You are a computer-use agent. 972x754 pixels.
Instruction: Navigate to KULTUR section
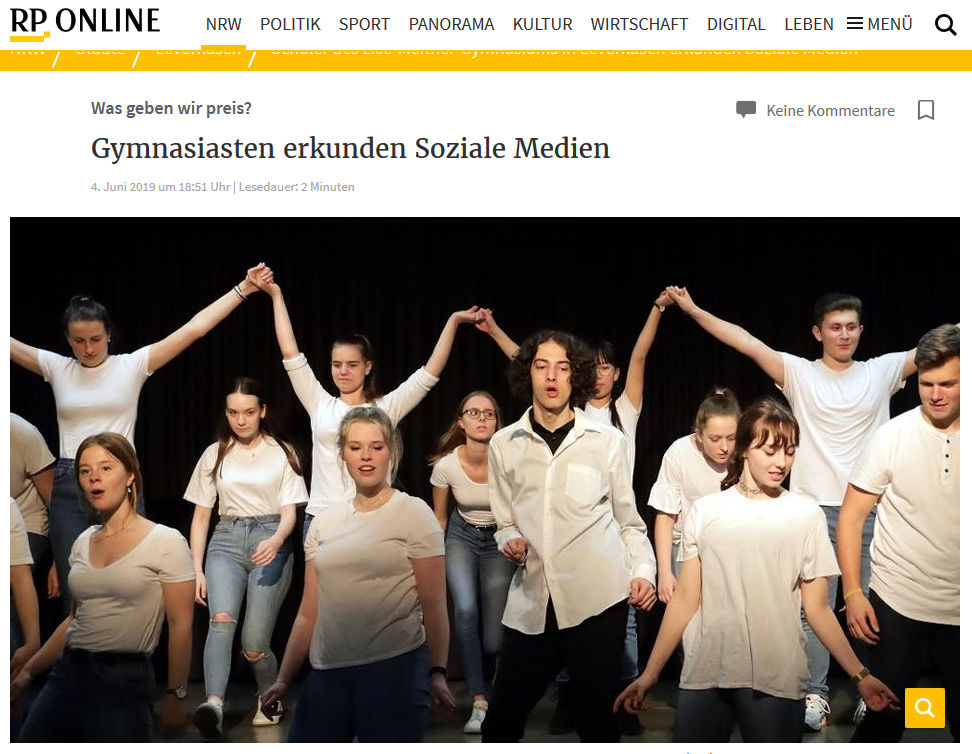pos(542,24)
